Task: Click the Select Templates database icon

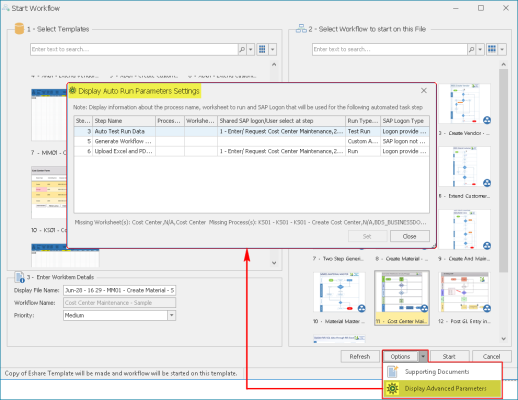Action: coord(19,29)
